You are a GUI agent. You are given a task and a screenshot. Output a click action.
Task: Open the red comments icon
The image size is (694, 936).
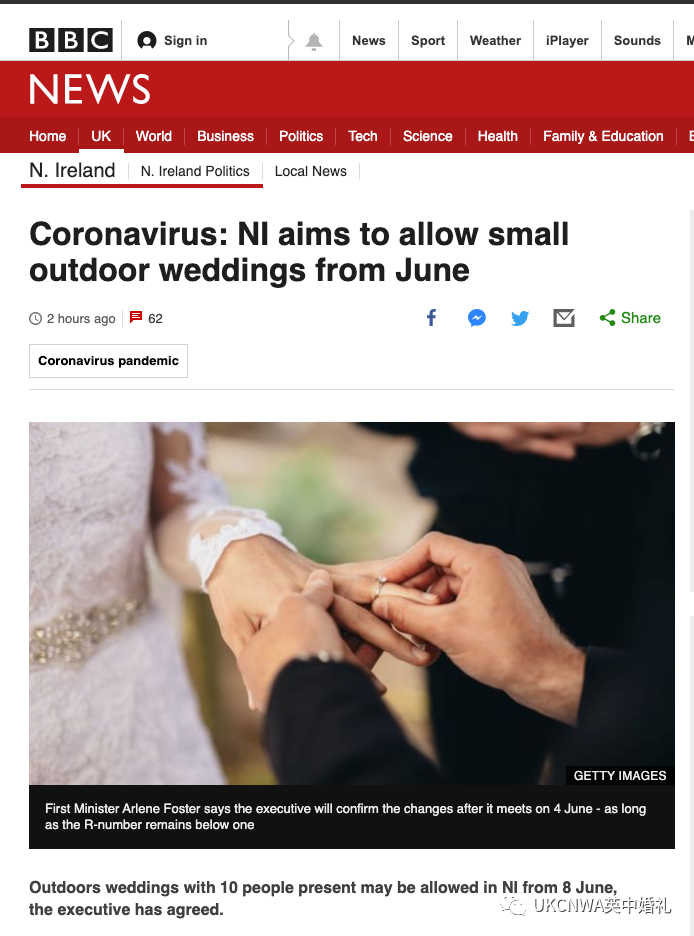[136, 317]
